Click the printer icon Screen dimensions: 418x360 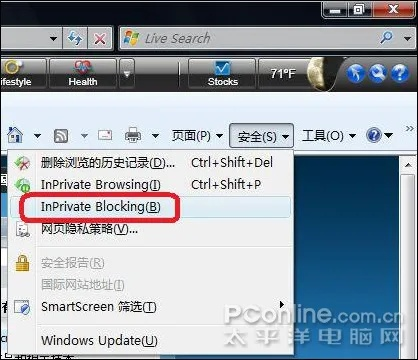pyautogui.click(x=133, y=135)
